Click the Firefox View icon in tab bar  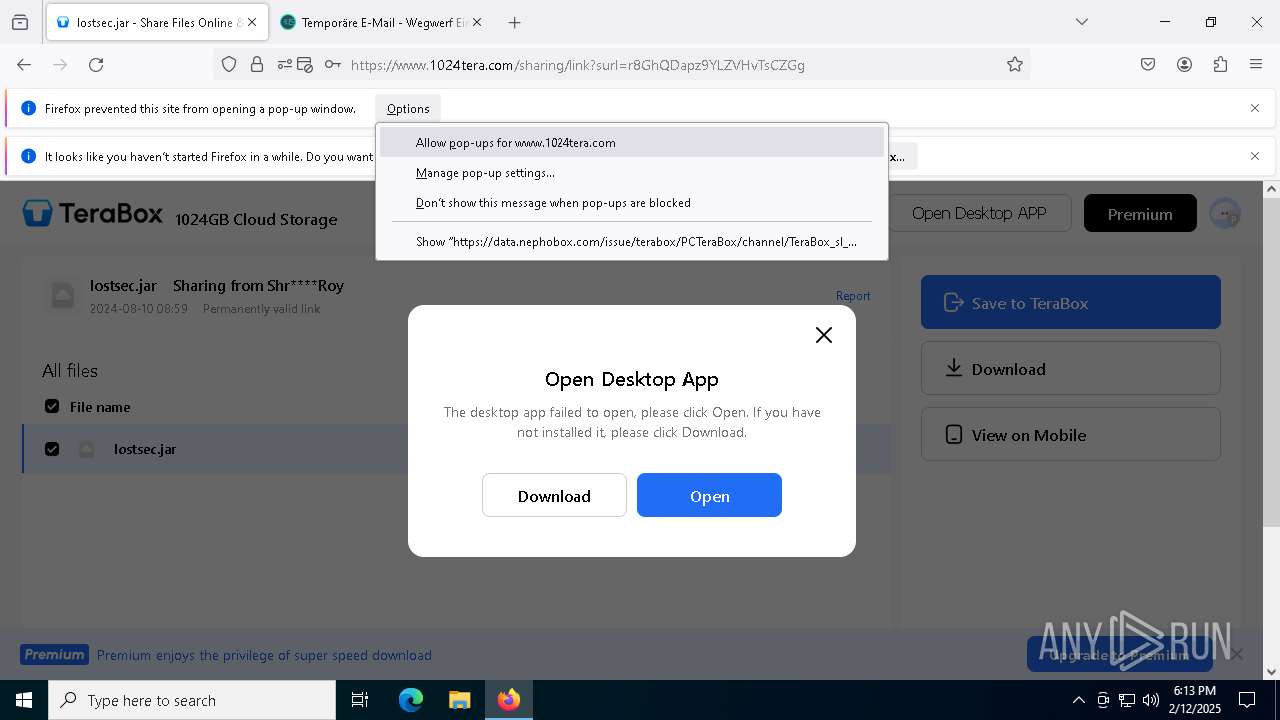point(20,22)
